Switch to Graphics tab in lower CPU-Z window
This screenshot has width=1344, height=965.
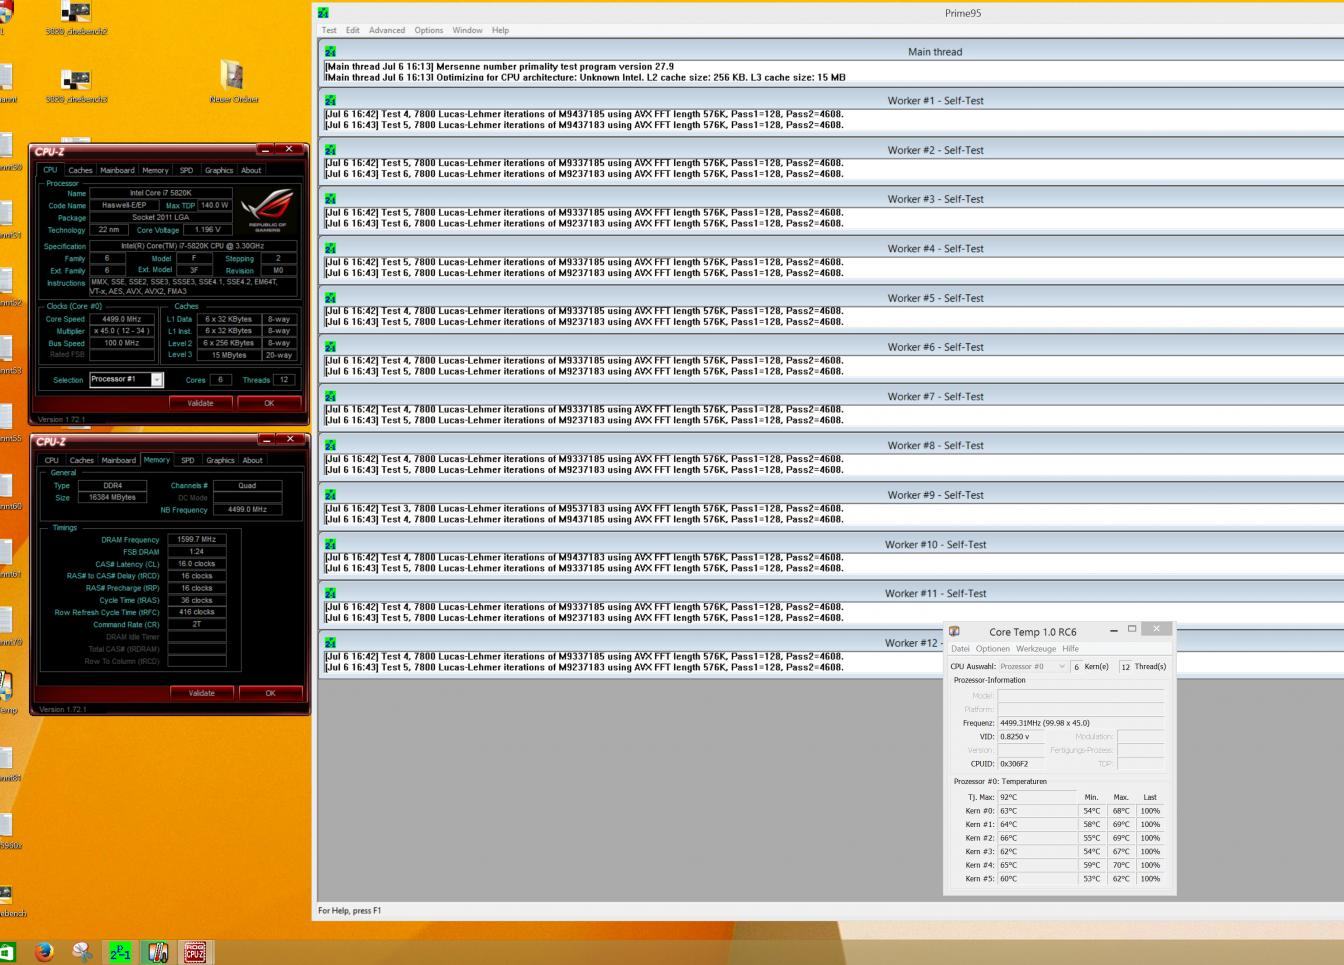220,460
